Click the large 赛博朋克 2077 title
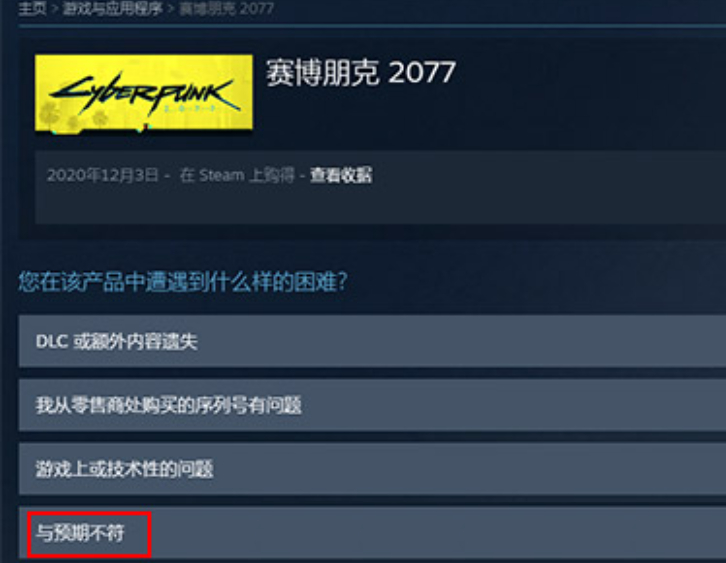 [361, 73]
